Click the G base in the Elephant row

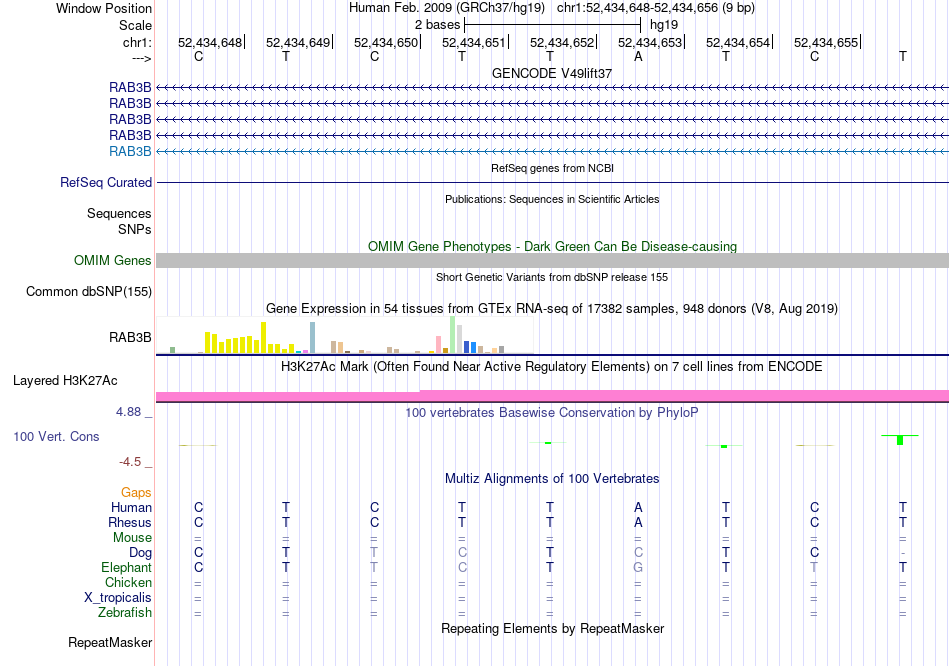click(x=638, y=568)
